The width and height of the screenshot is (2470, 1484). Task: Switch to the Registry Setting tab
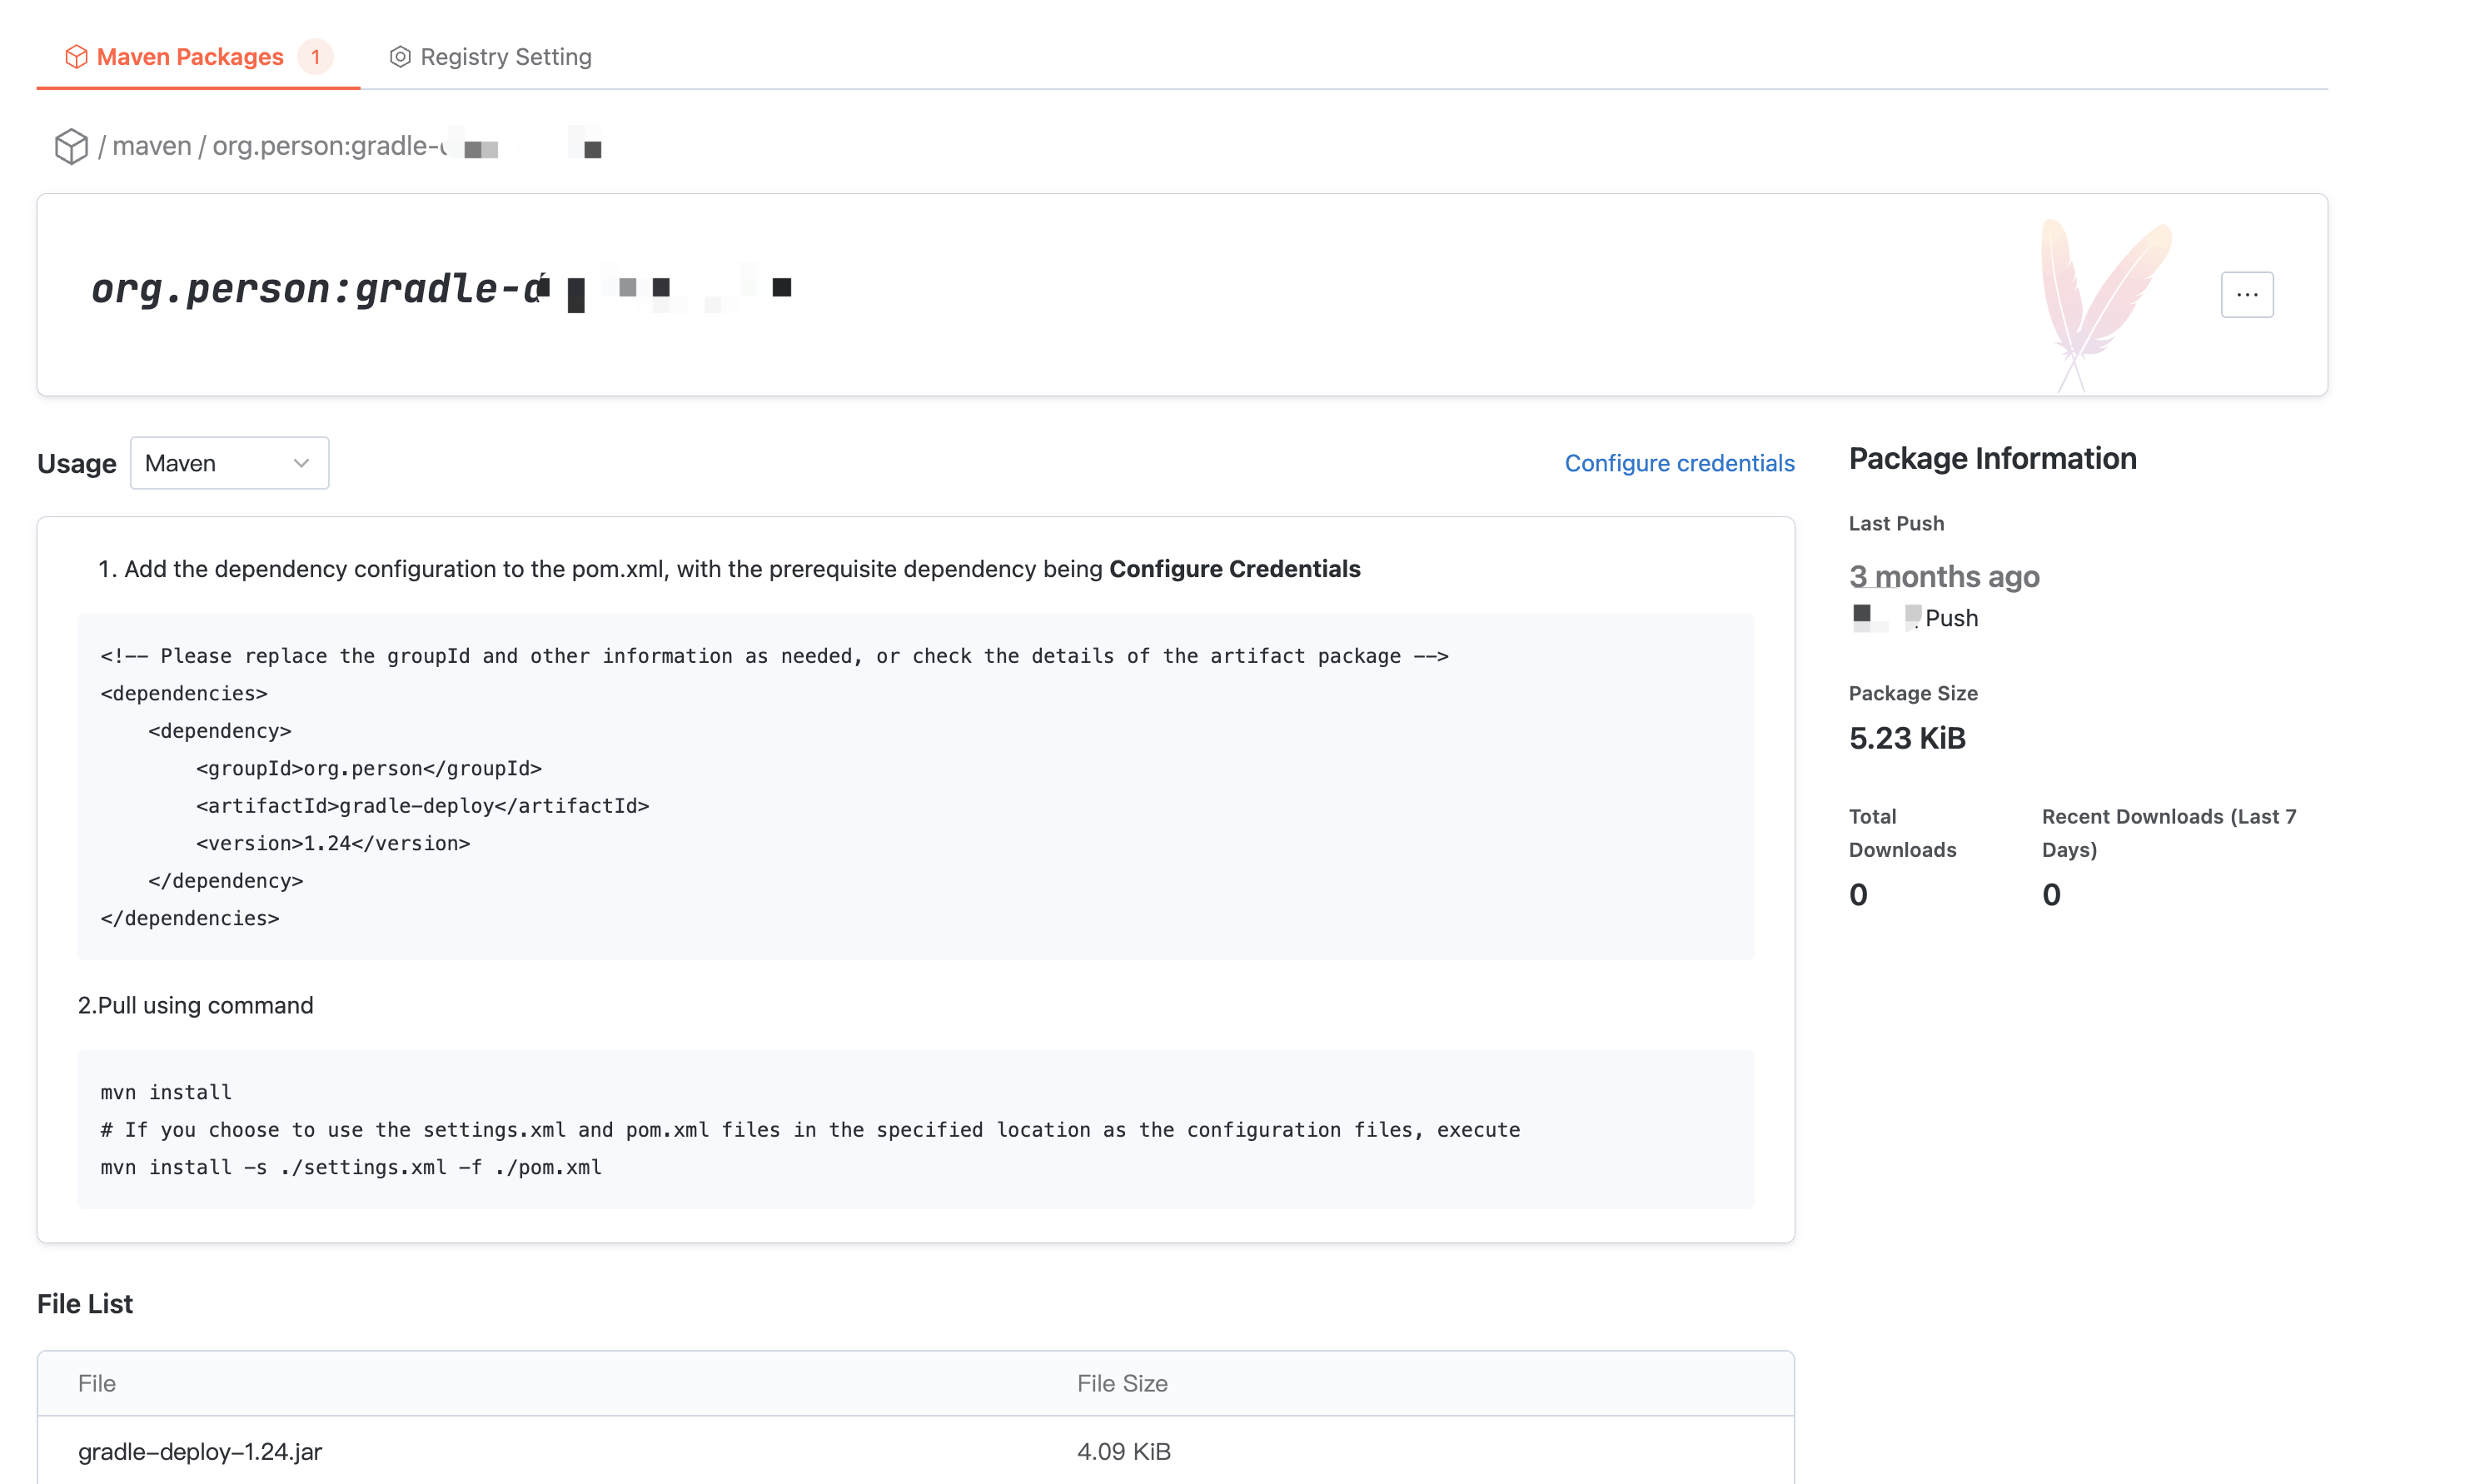505,57
